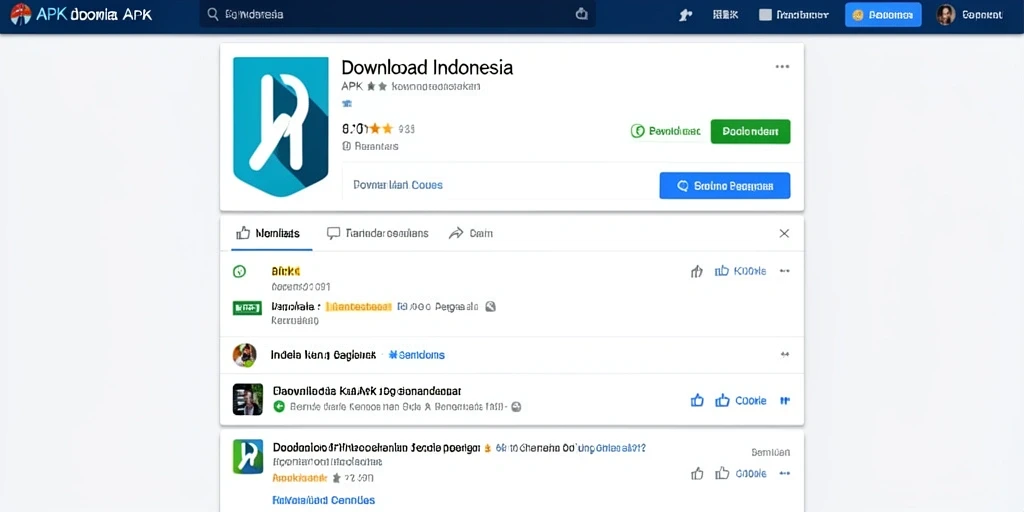Click the magnifier icon in the search bar

(x=212, y=14)
